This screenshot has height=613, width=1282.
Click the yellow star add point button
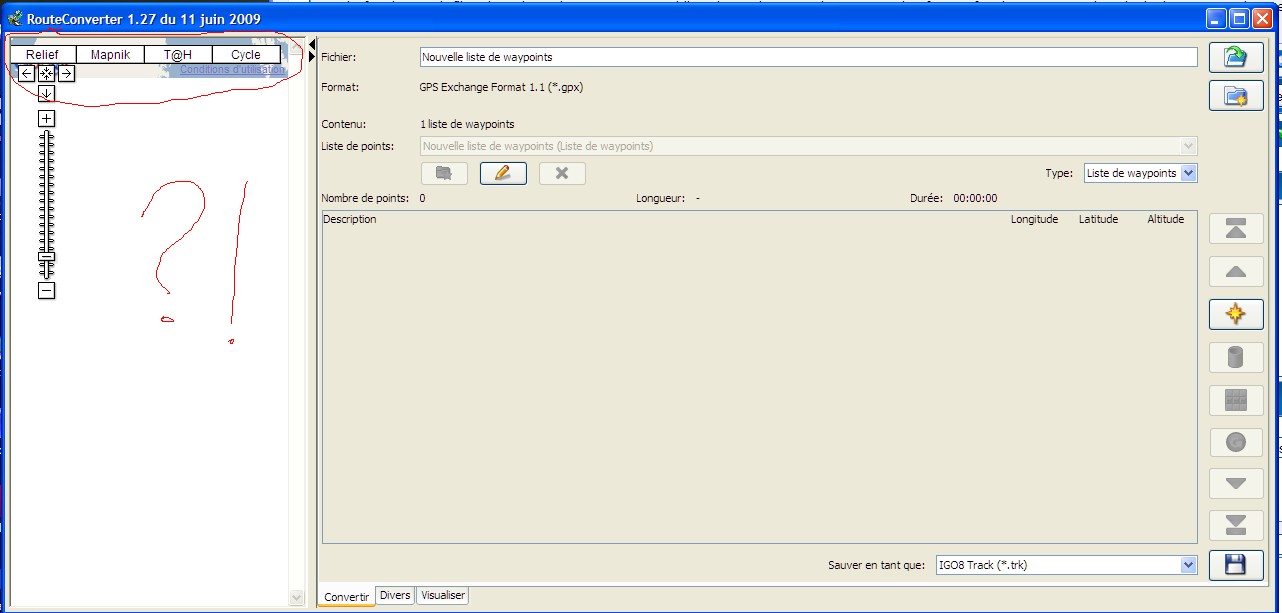tap(1235, 314)
